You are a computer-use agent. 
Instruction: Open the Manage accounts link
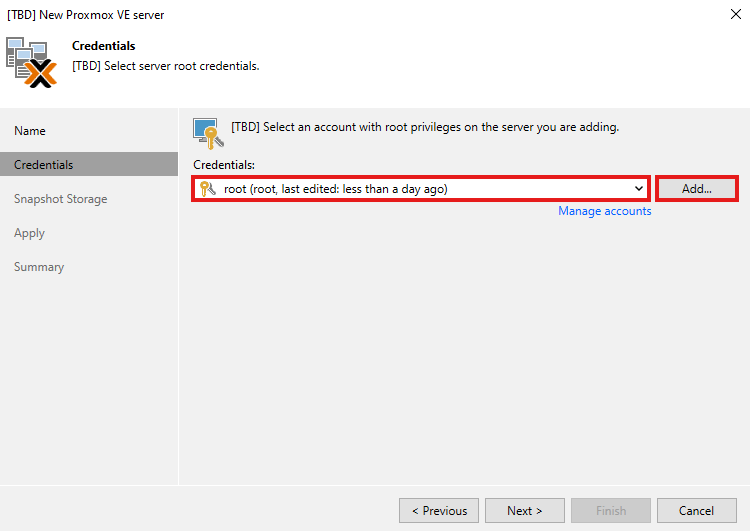tap(604, 211)
